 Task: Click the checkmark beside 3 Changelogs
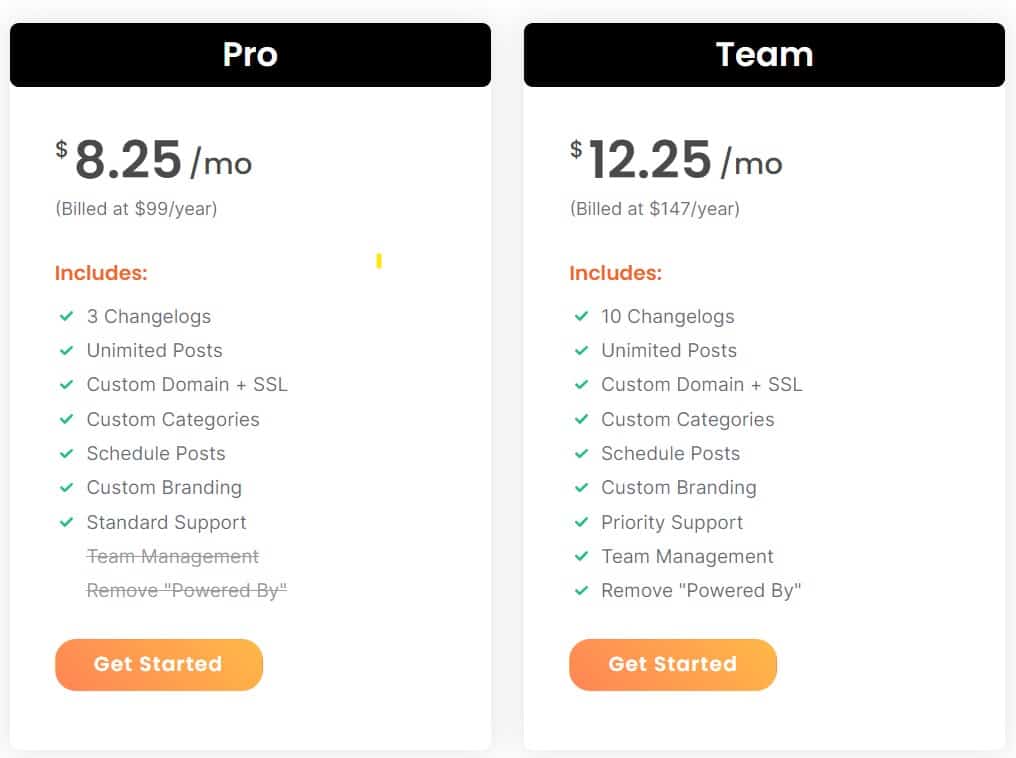67,317
